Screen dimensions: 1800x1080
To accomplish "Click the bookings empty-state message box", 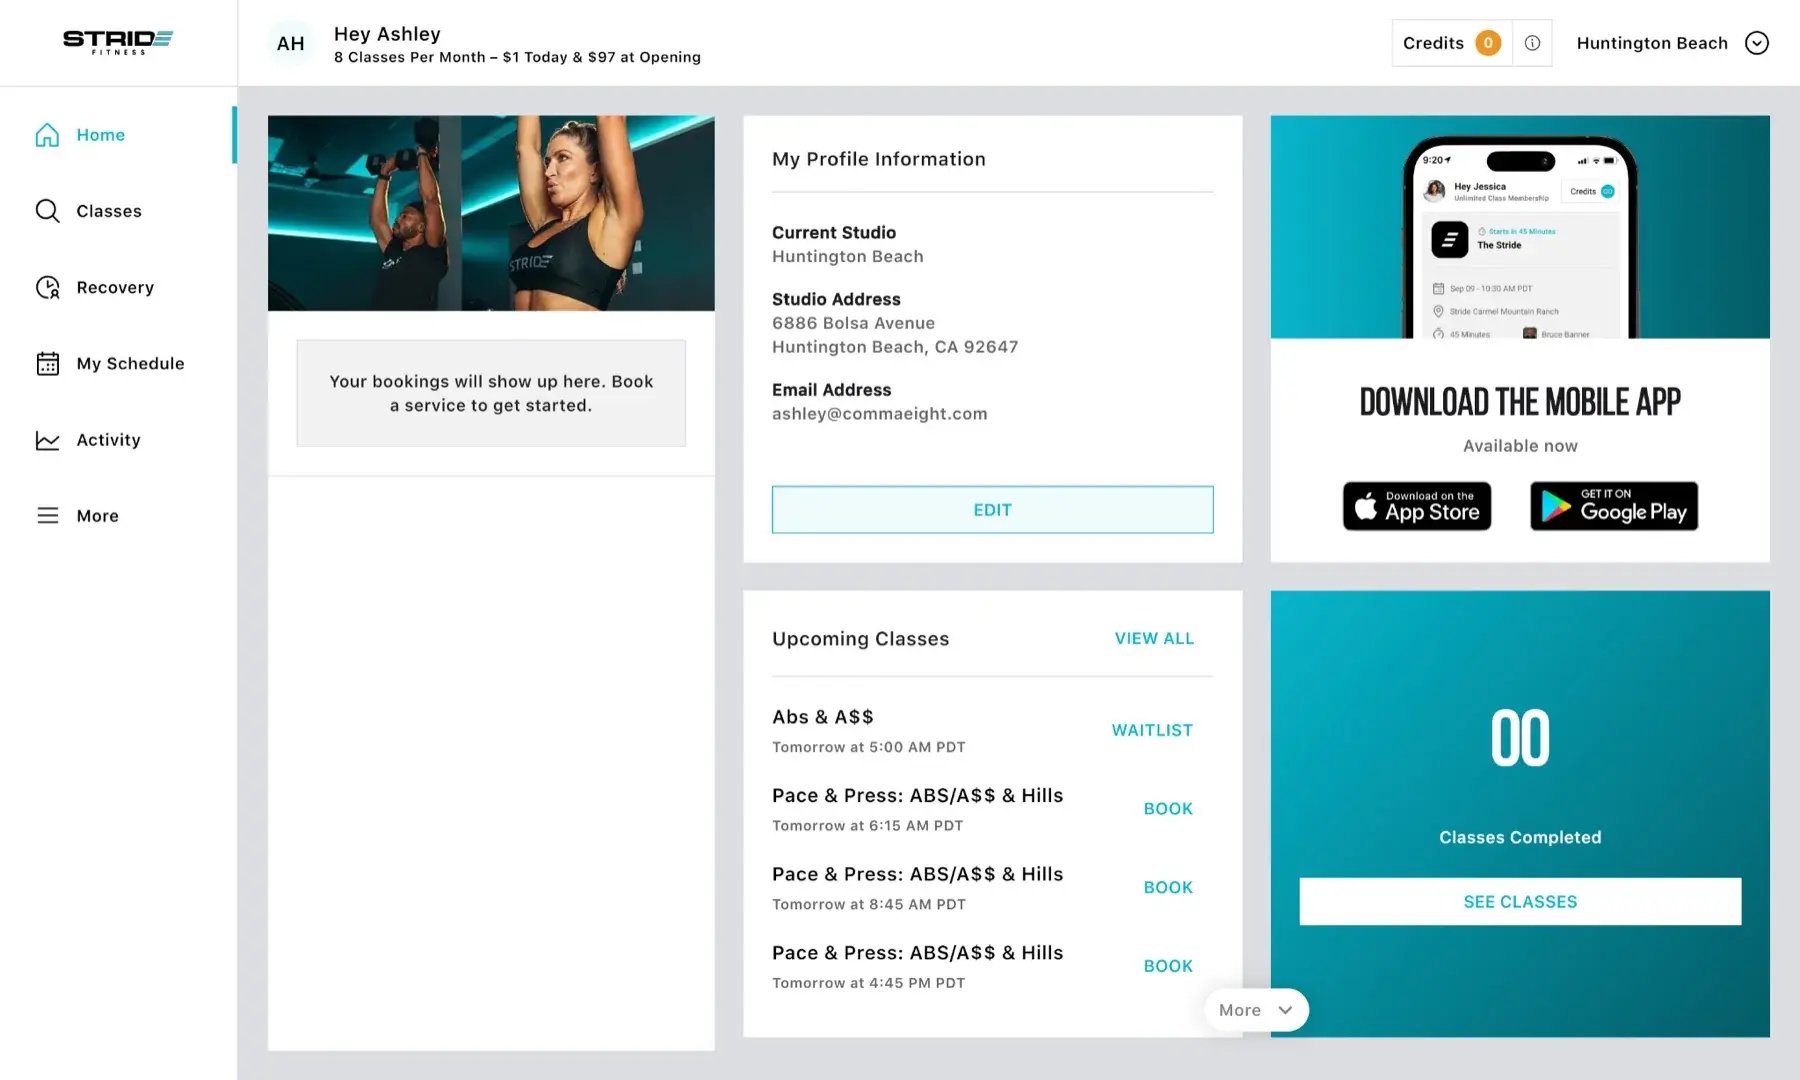I will tap(491, 393).
